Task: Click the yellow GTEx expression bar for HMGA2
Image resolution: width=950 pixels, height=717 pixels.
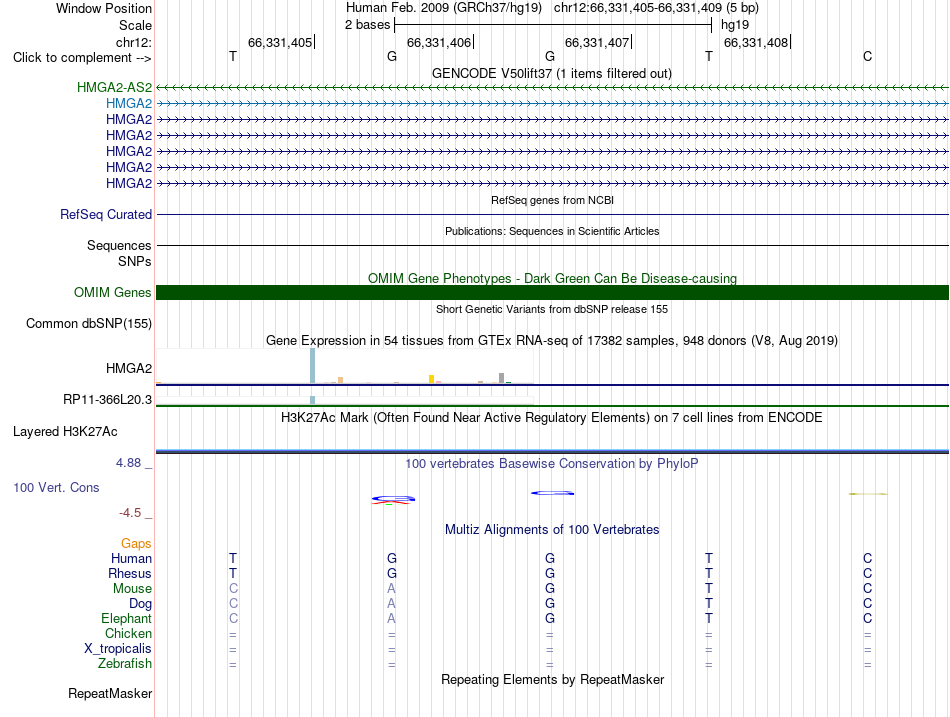Action: pos(431,379)
